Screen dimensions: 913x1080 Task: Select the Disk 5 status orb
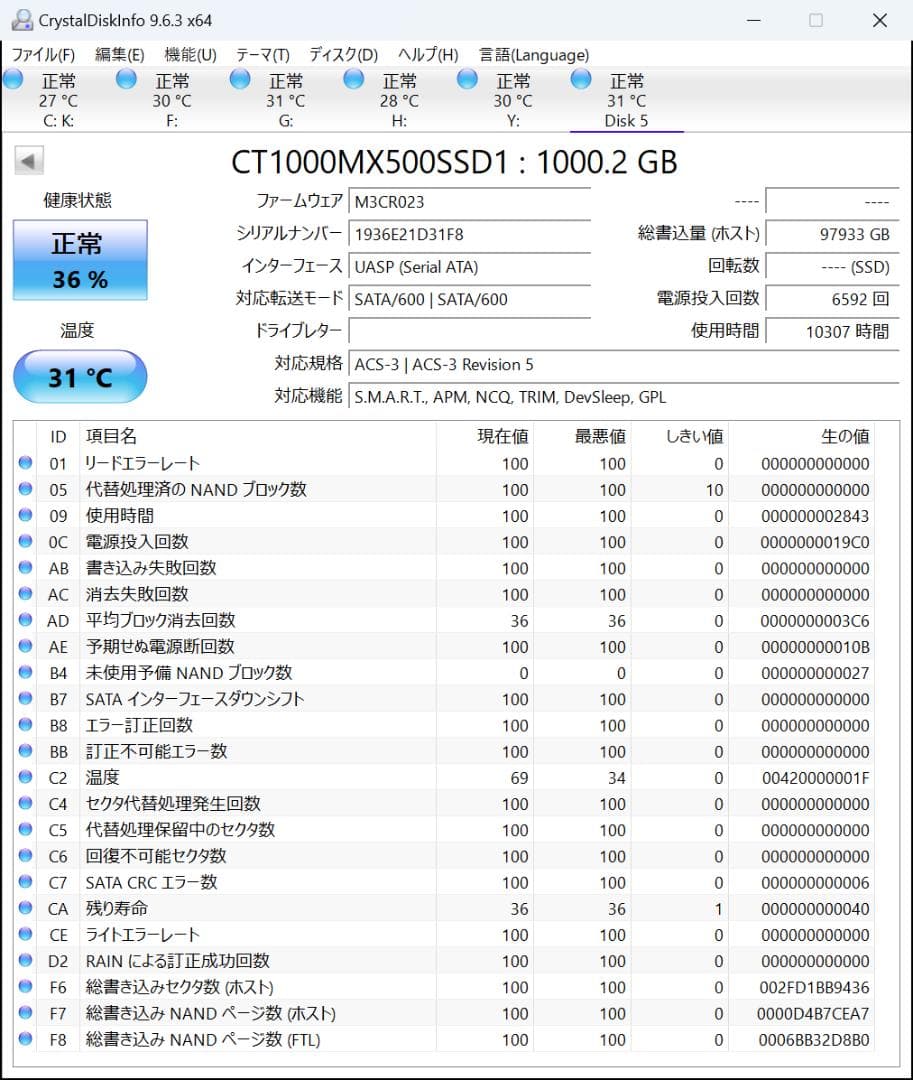pos(580,79)
